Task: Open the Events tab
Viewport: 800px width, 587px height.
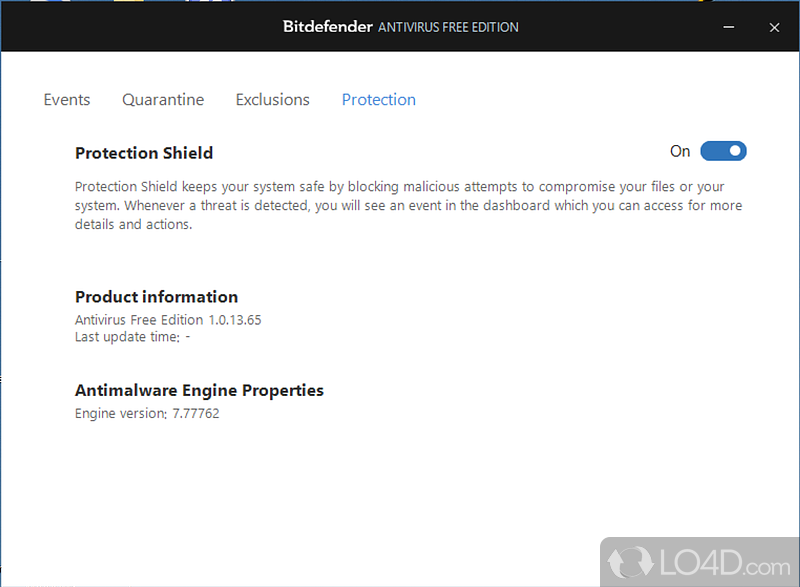Action: pos(67,100)
